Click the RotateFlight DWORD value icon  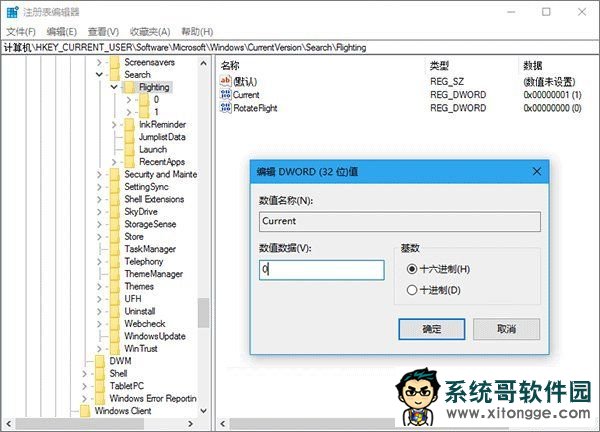coord(225,107)
